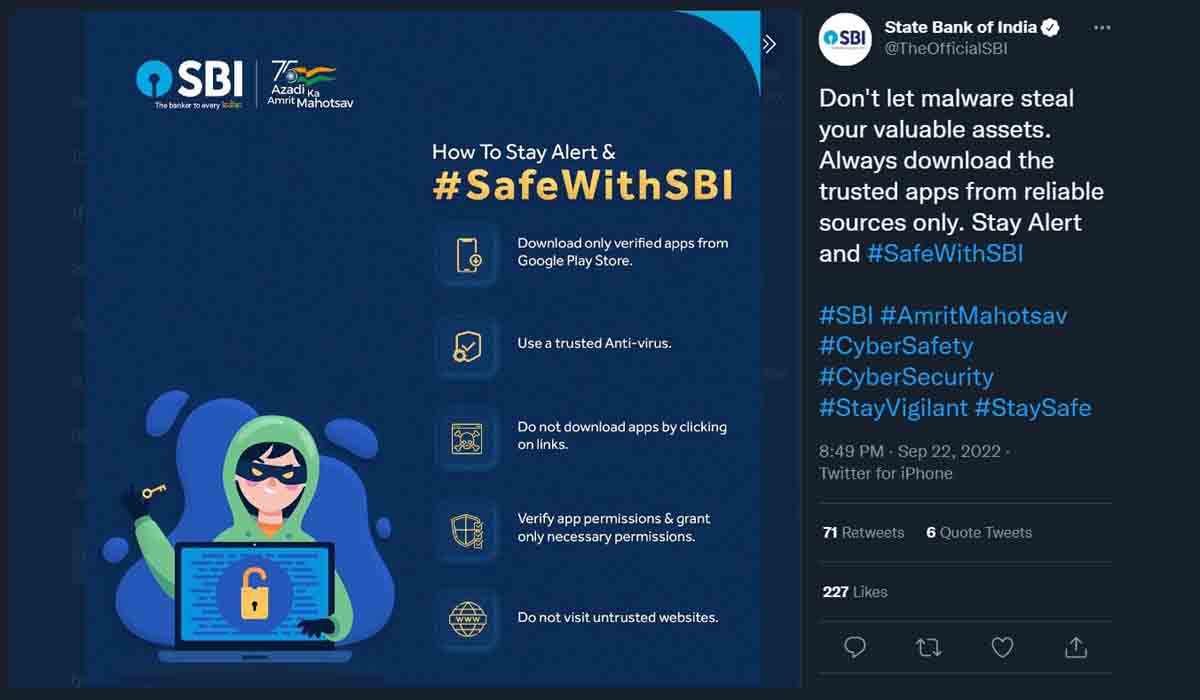The height and width of the screenshot is (700, 1200).
Task: Like the tweet with the heart icon
Action: click(1002, 648)
